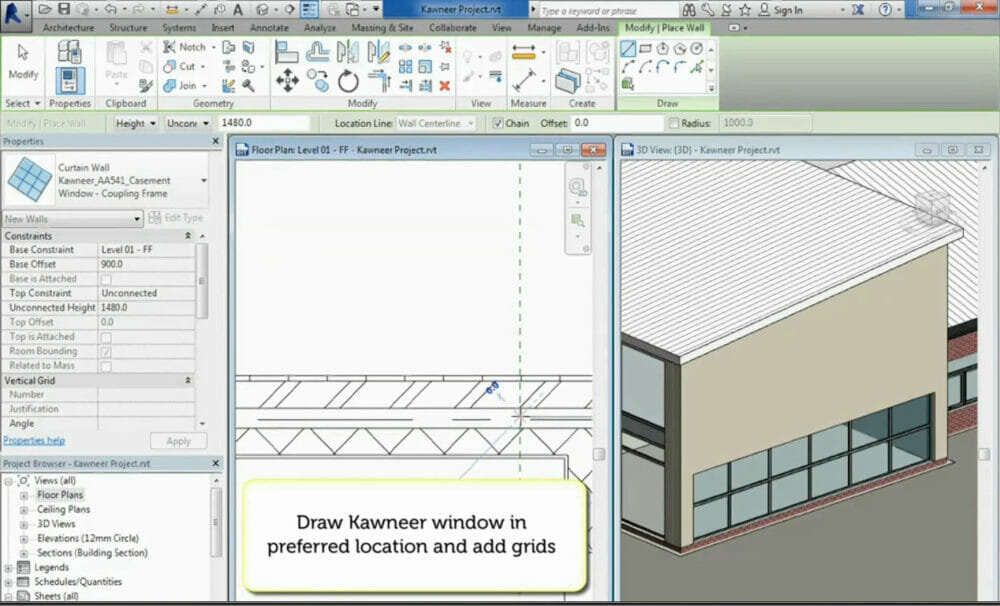Click the favorites star icon in title bar
Image resolution: width=1000 pixels, height=606 pixels.
tap(745, 10)
